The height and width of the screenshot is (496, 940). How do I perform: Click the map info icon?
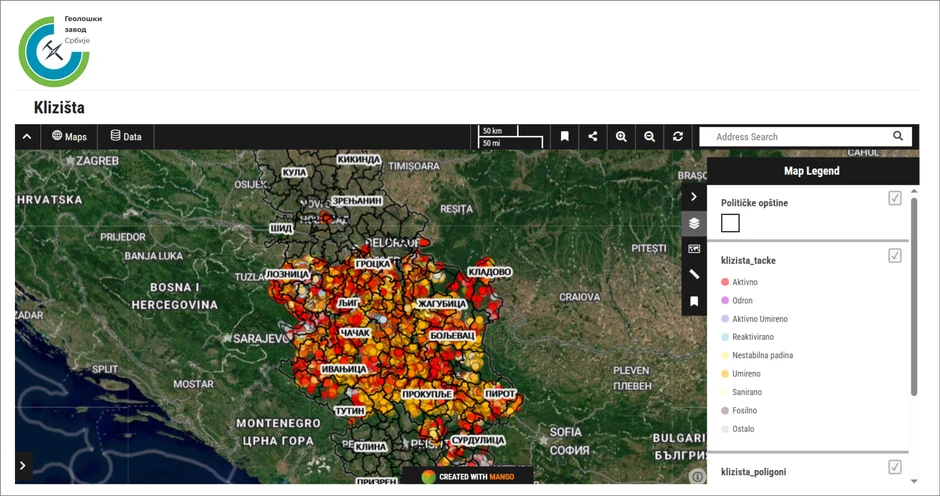[697, 476]
